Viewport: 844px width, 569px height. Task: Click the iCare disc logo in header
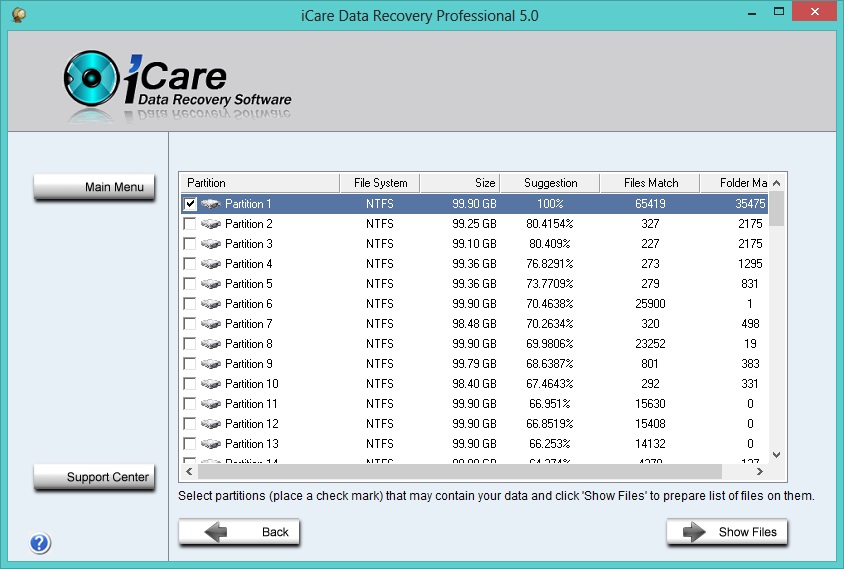pos(91,79)
